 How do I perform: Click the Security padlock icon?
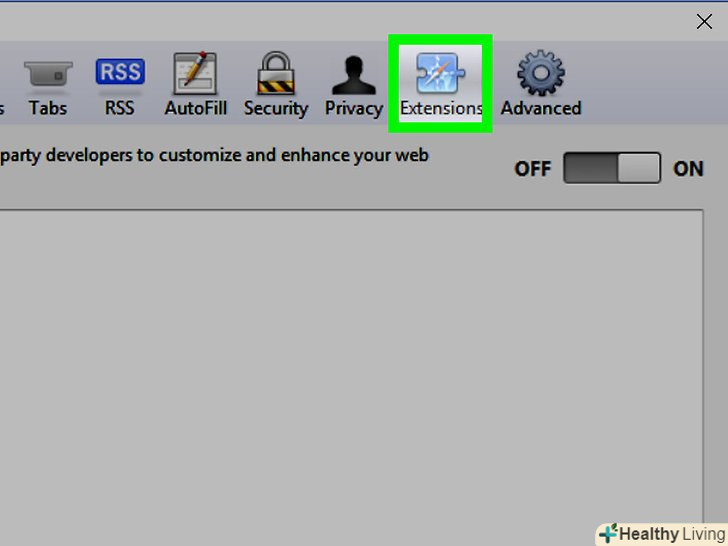[276, 73]
